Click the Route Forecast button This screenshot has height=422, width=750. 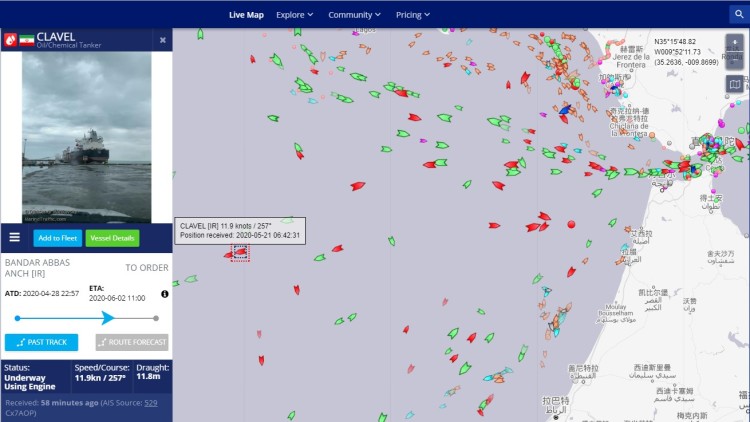(132, 342)
